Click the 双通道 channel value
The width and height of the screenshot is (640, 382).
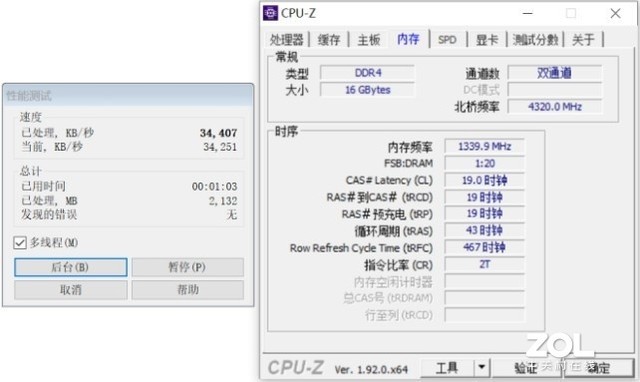[x=554, y=73]
